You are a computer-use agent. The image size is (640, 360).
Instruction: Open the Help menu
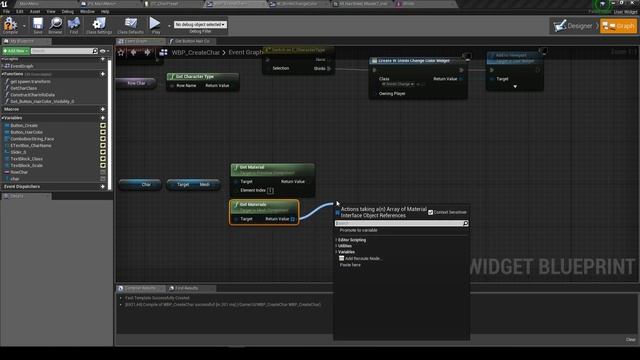[x=105, y=11]
